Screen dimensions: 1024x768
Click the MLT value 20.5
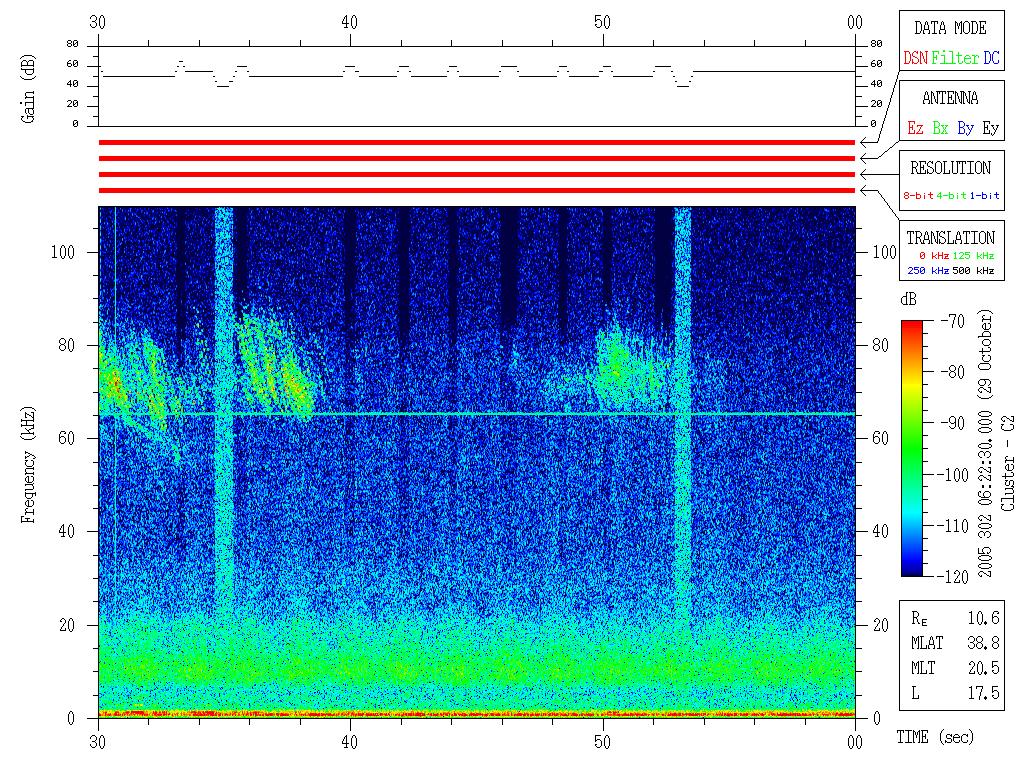coord(983,667)
